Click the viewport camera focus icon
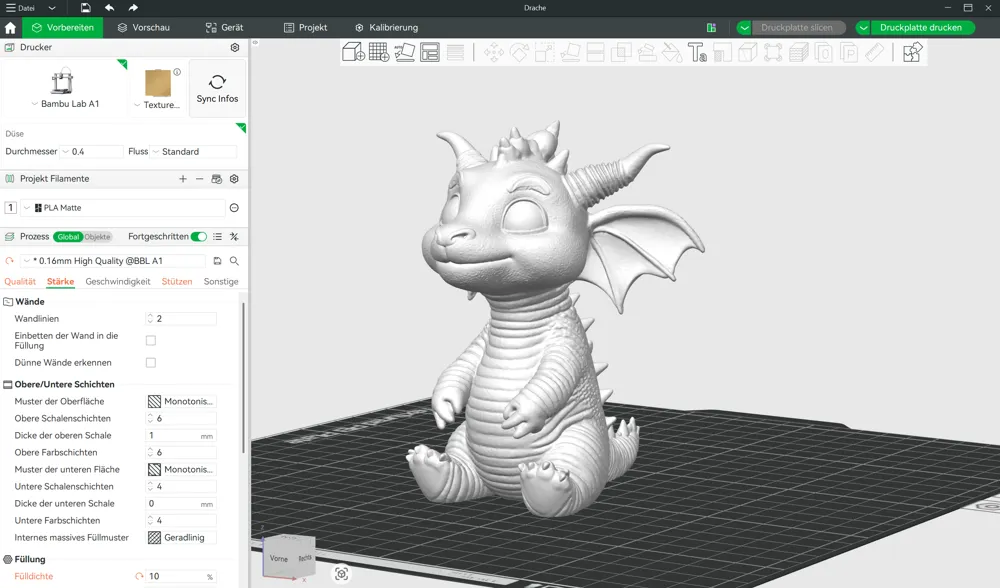The width and height of the screenshot is (1000, 588). point(341,574)
